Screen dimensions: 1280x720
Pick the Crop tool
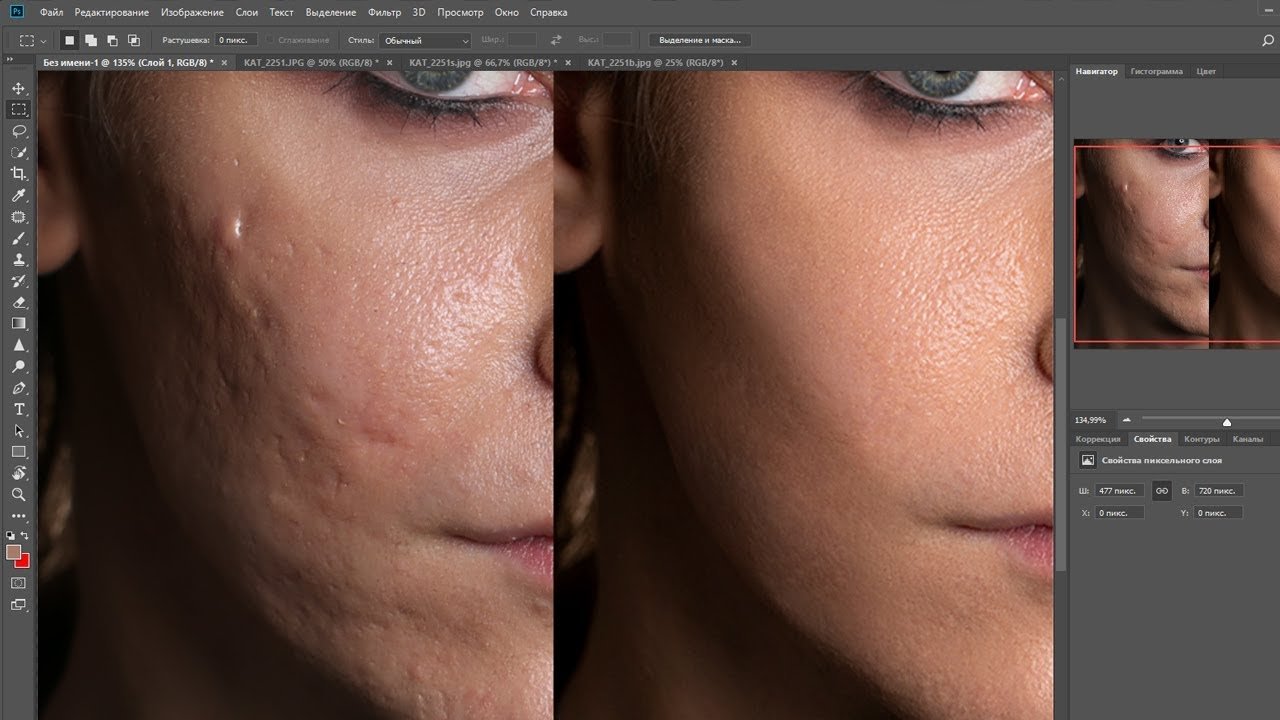(x=19, y=174)
